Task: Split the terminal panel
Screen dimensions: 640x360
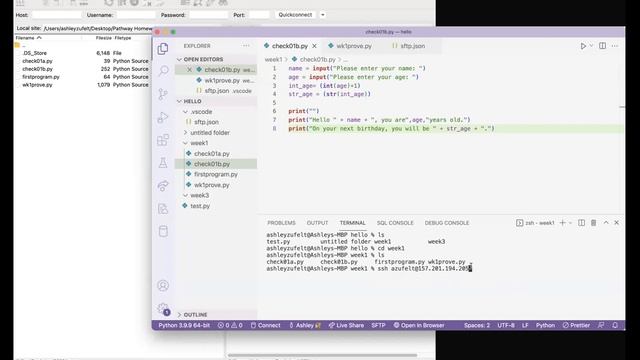Action: (x=582, y=222)
